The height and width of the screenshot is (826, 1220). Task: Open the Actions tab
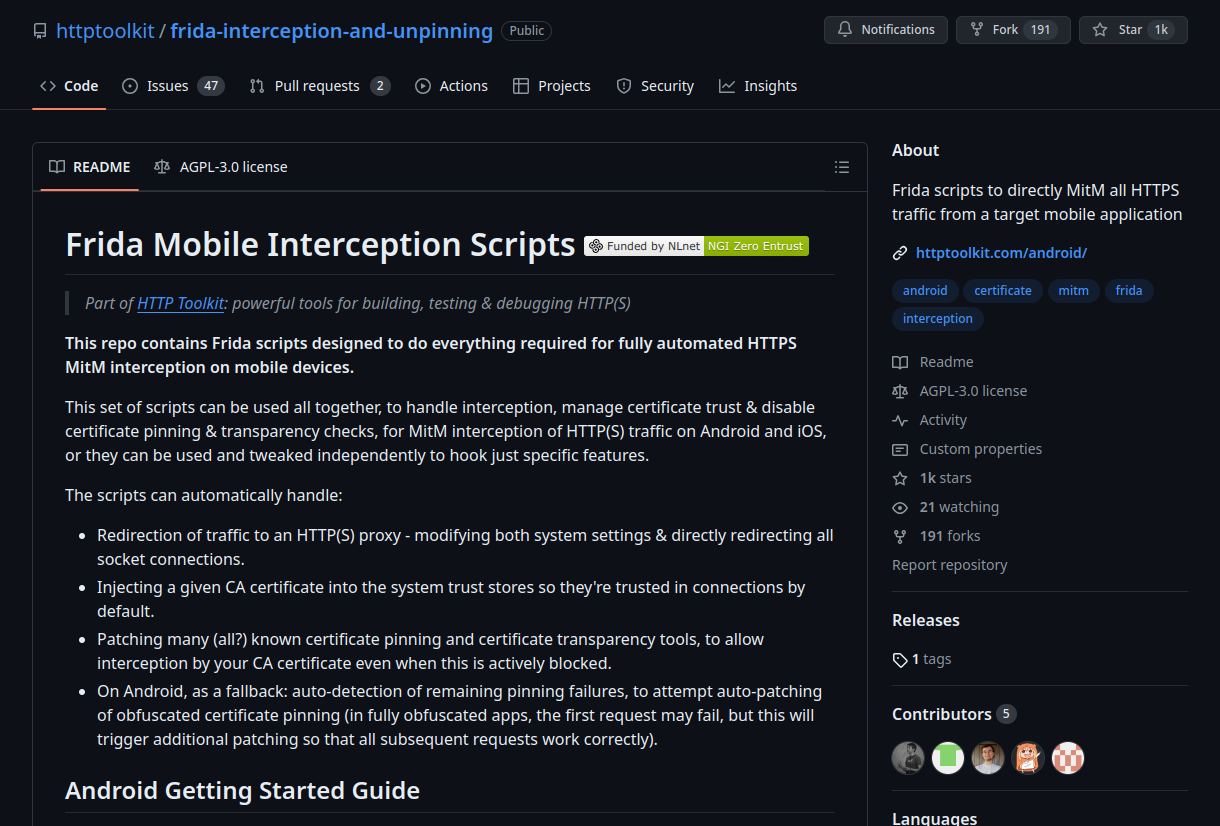(452, 86)
